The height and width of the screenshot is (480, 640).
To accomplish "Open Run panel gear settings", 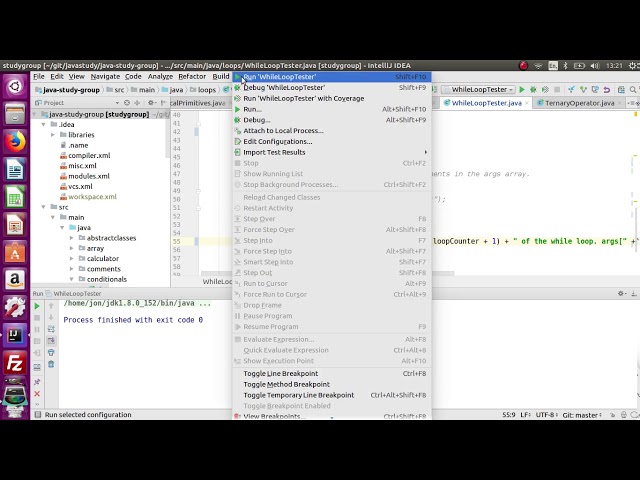I will [621, 293].
